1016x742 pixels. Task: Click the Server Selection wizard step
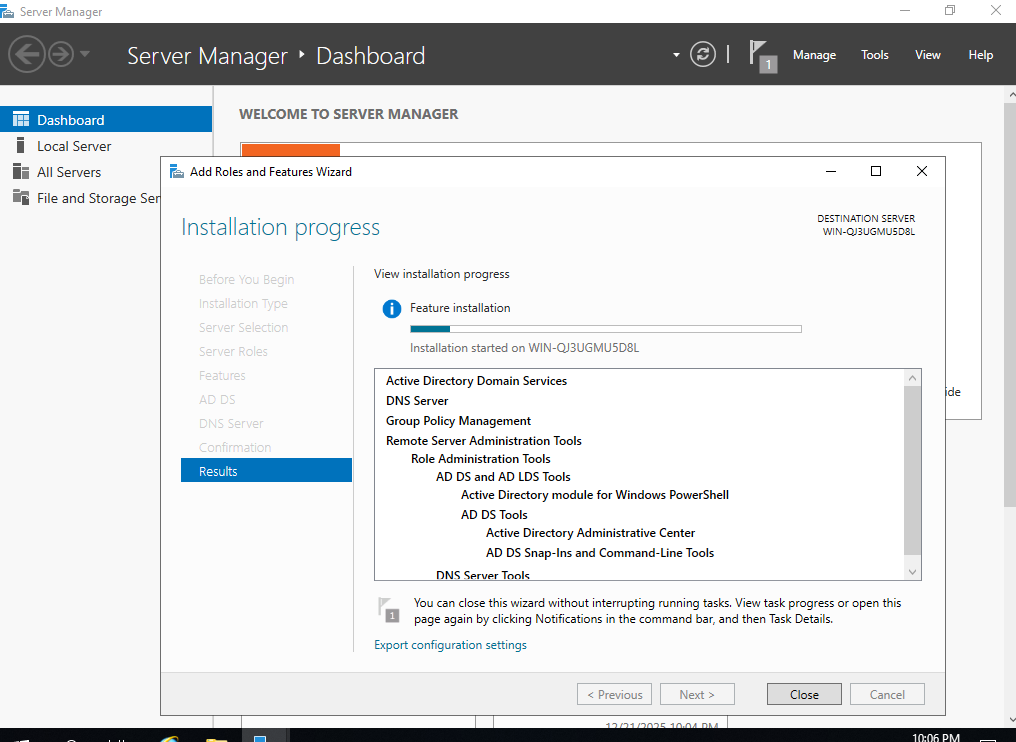[243, 327]
